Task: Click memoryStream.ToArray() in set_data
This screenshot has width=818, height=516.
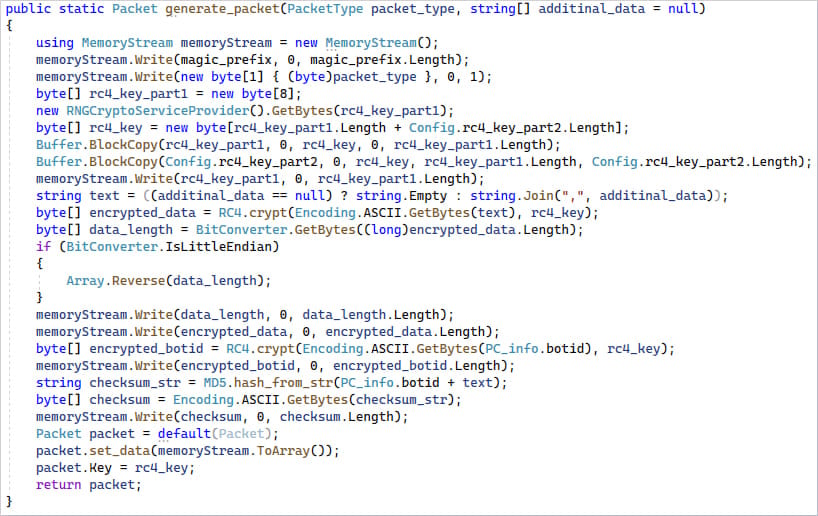Action: coord(242,451)
